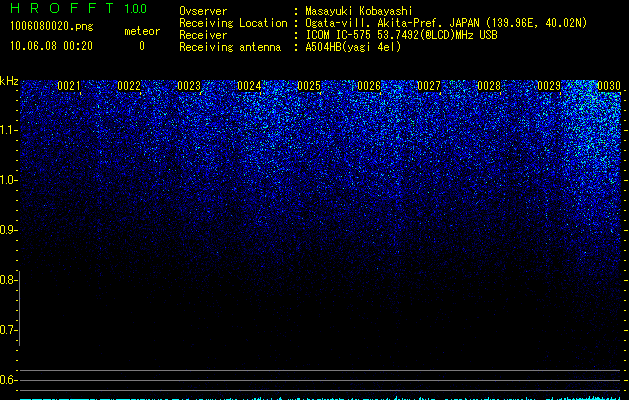
Task: Click the 0.8 kHz axis label
Action: click(x=8, y=280)
